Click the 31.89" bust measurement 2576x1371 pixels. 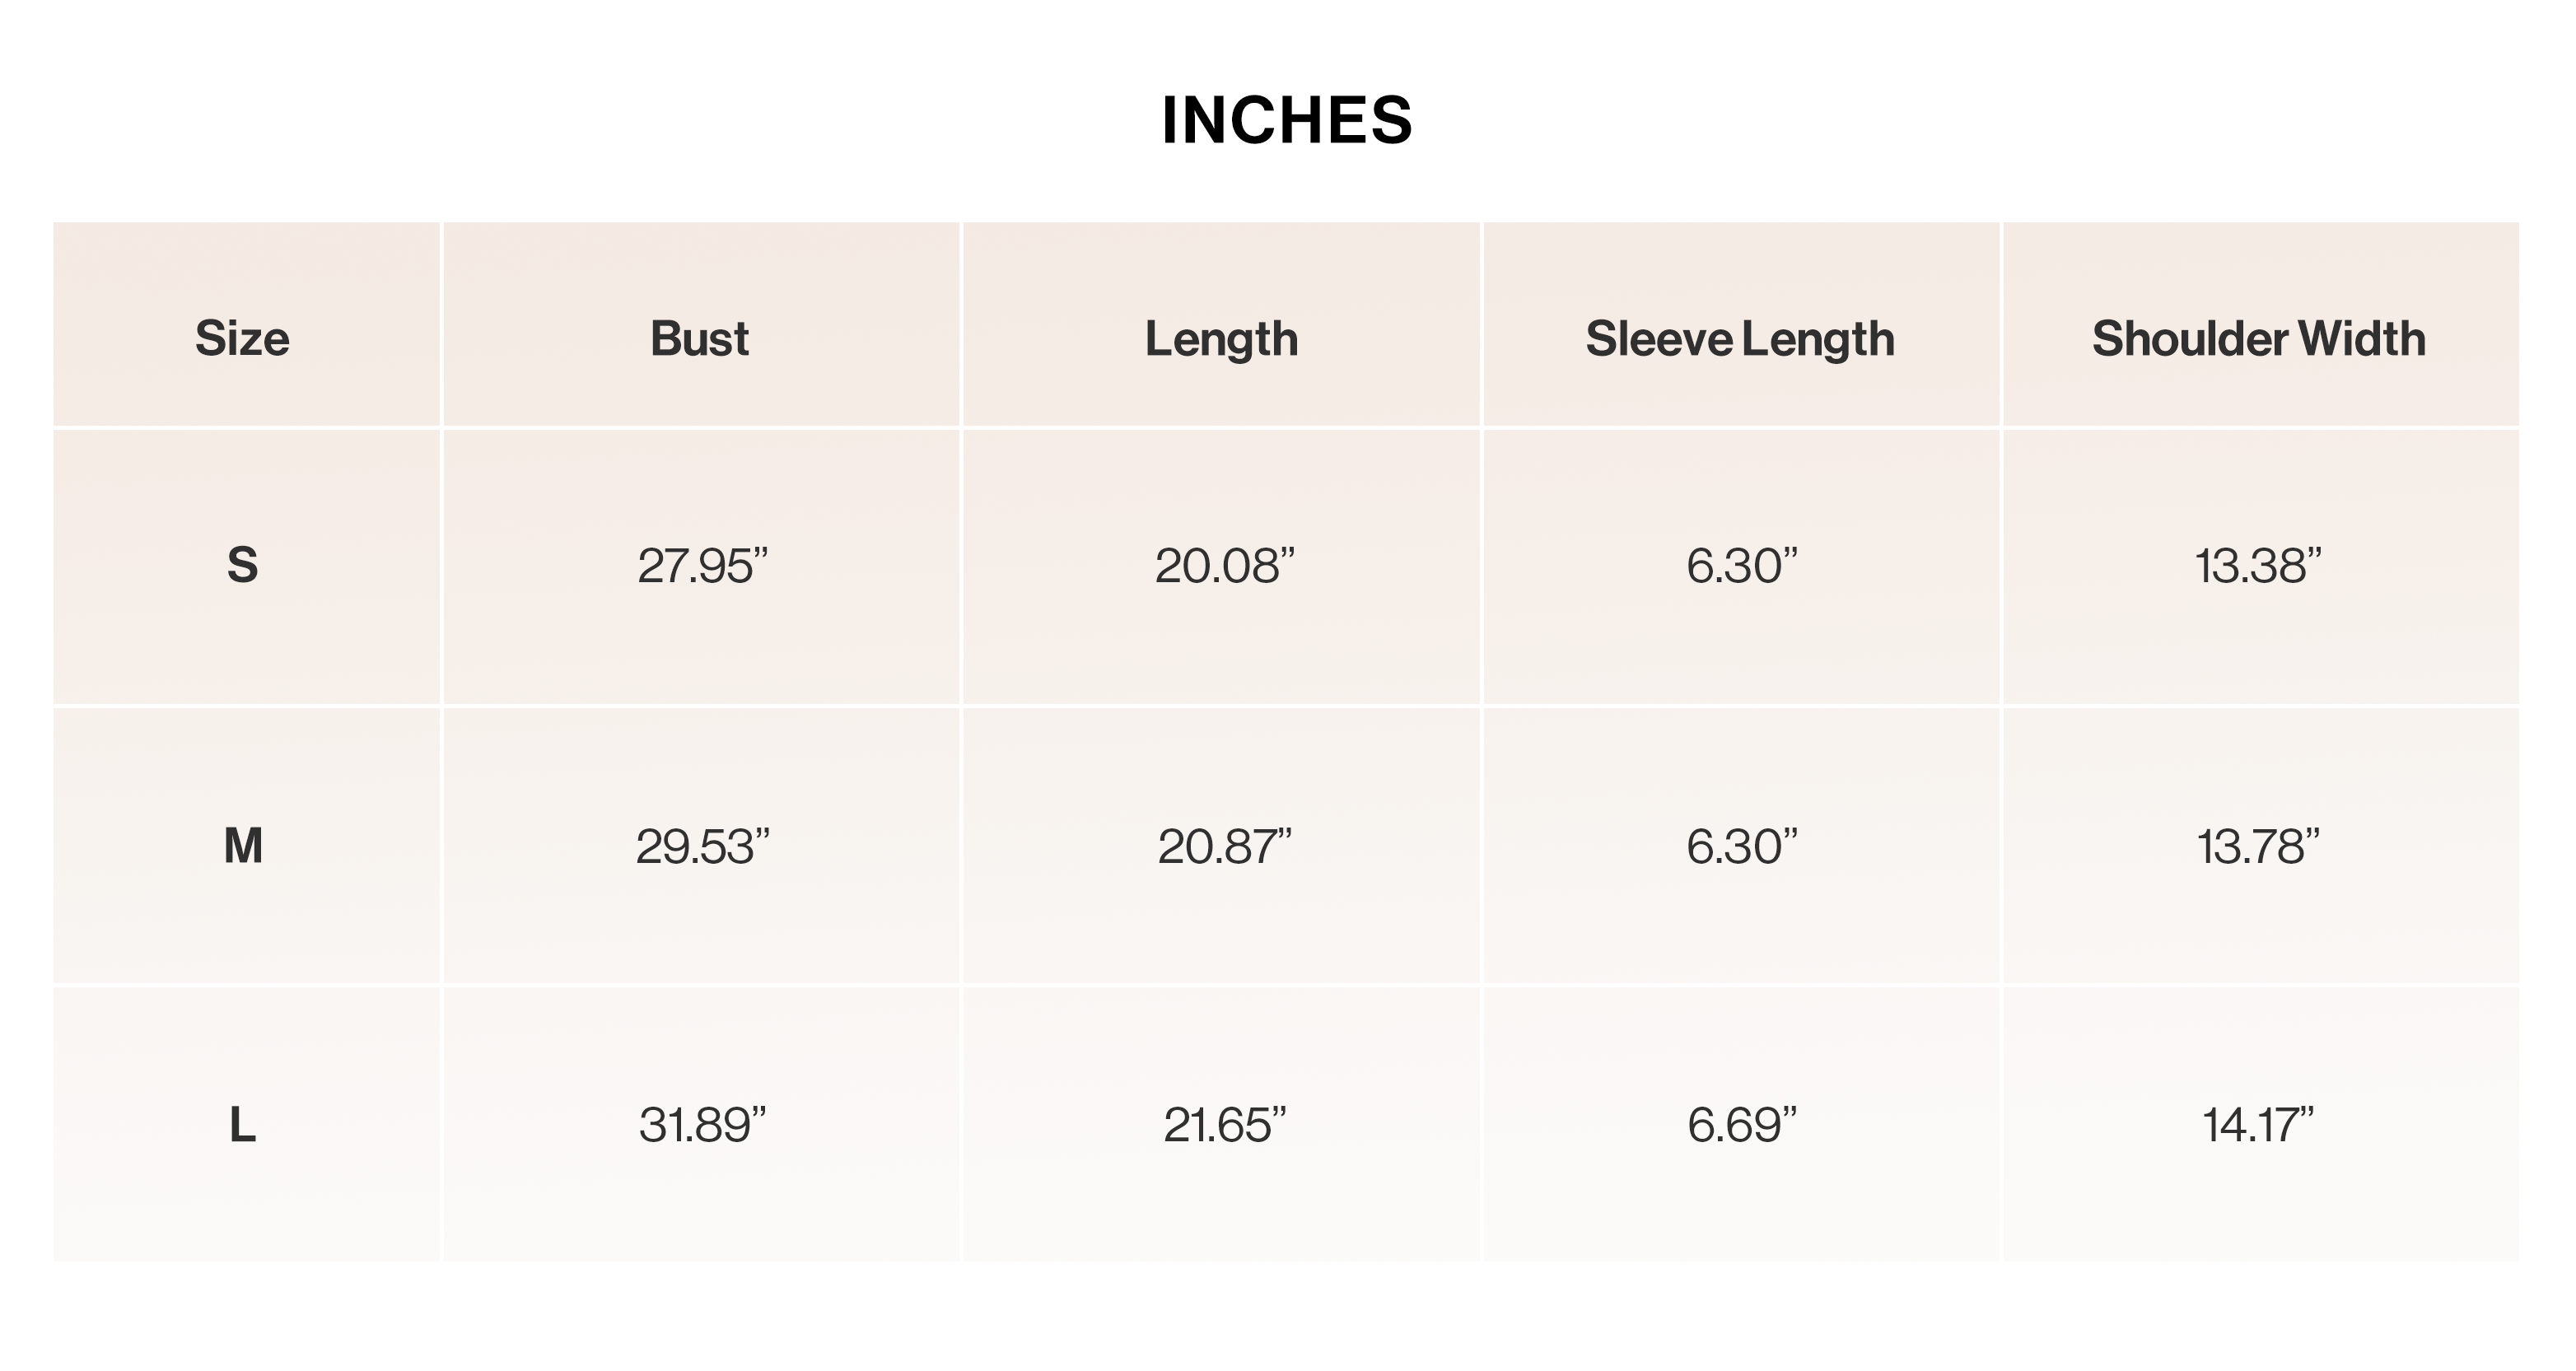click(x=703, y=1125)
